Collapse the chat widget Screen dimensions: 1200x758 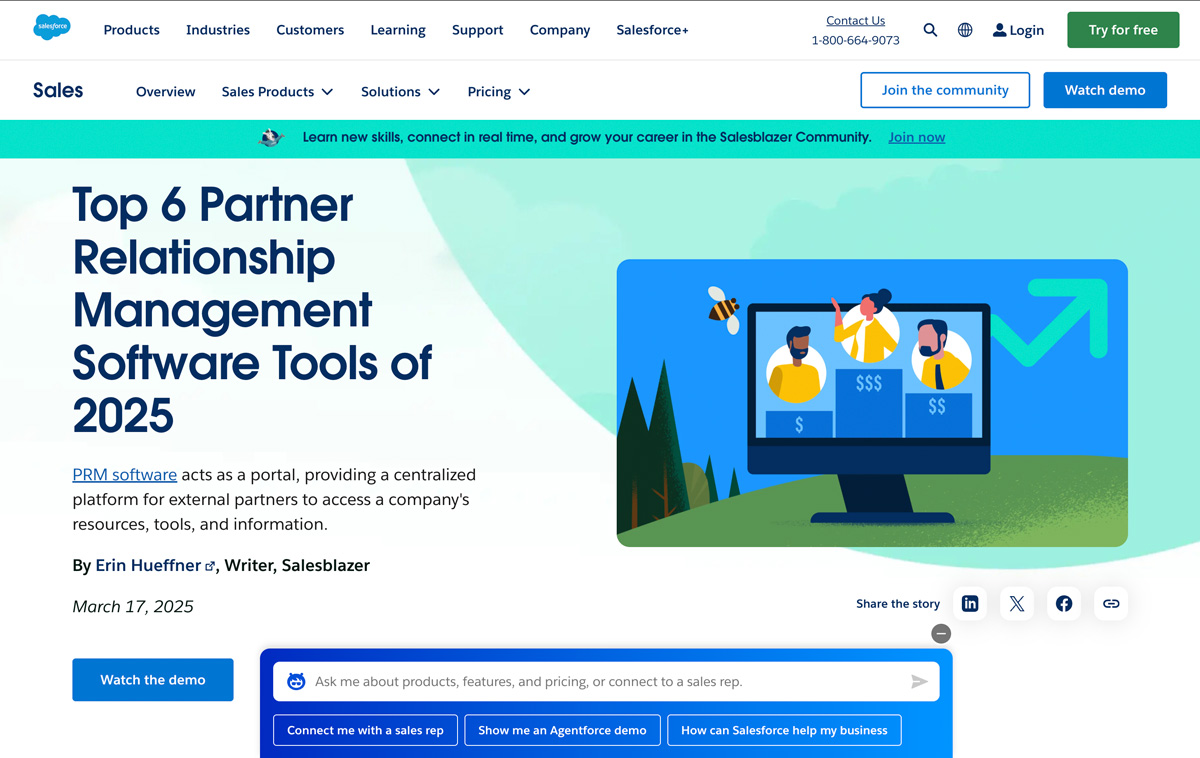(x=940, y=633)
